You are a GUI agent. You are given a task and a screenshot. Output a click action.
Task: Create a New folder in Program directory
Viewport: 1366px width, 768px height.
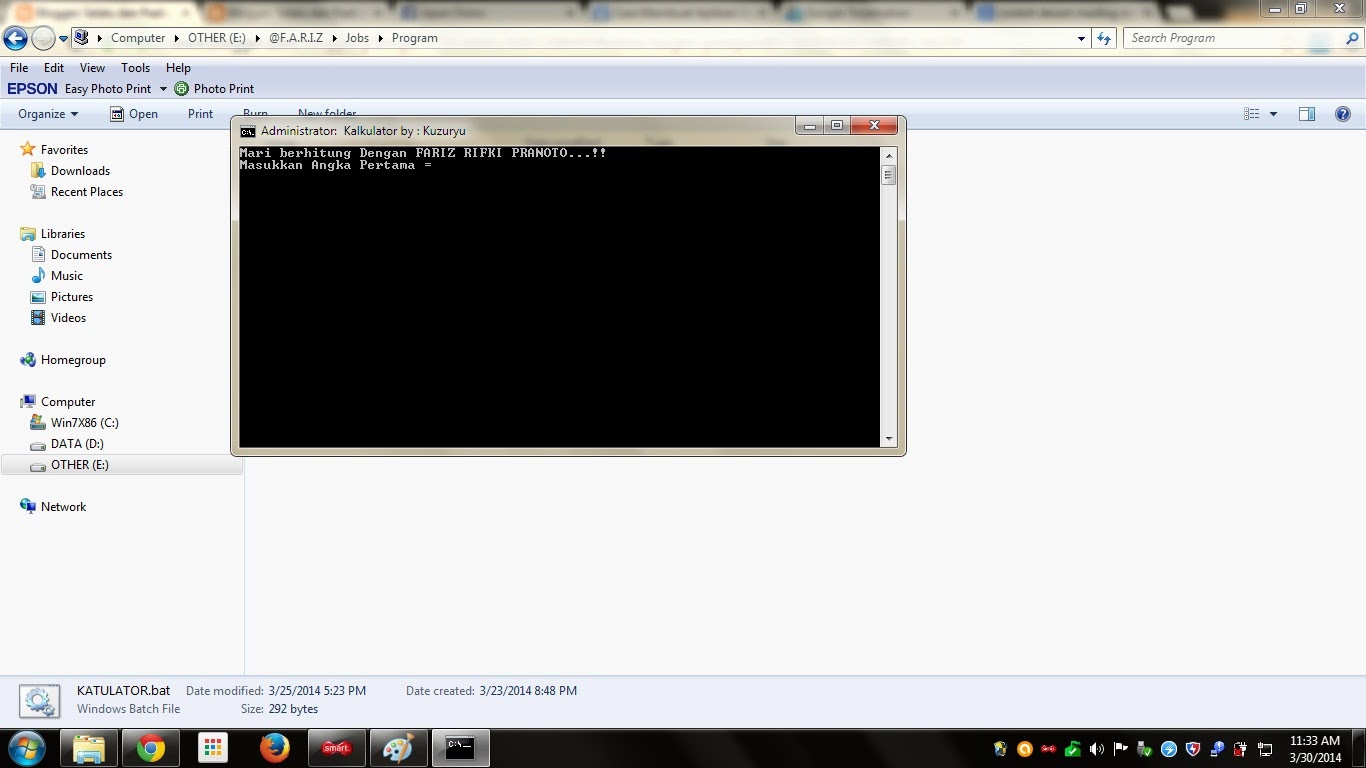[x=327, y=113]
